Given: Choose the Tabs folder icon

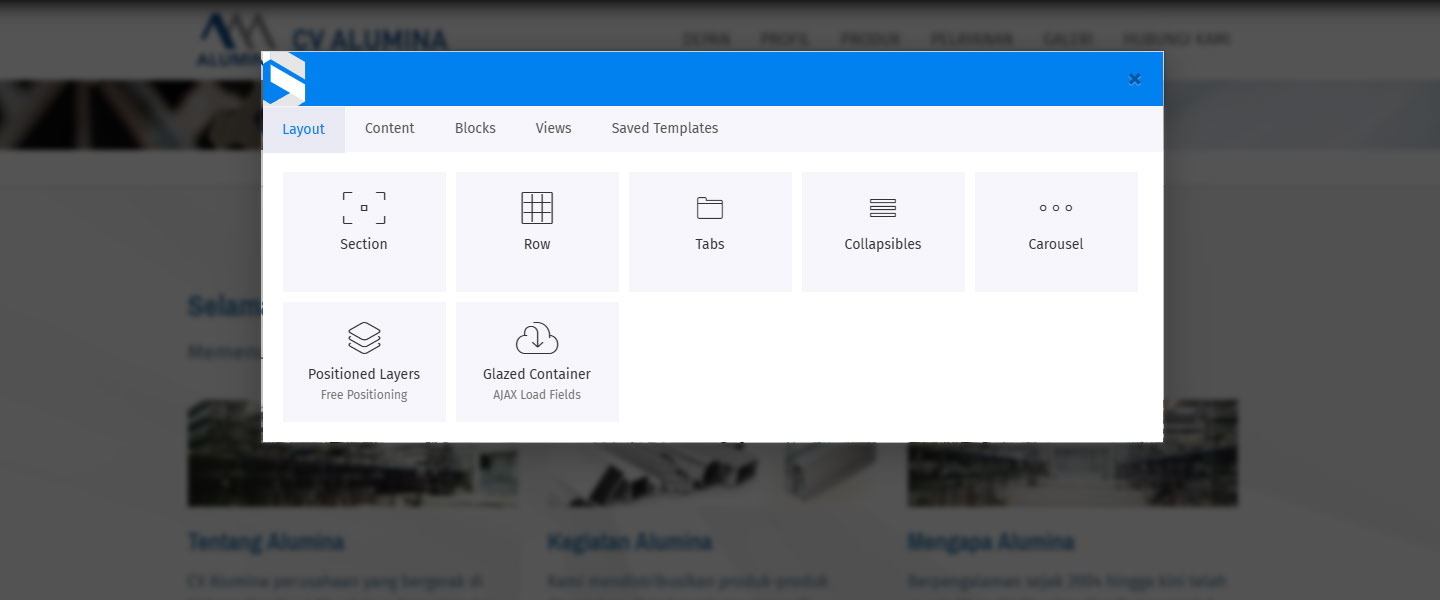Looking at the screenshot, I should click(x=710, y=208).
